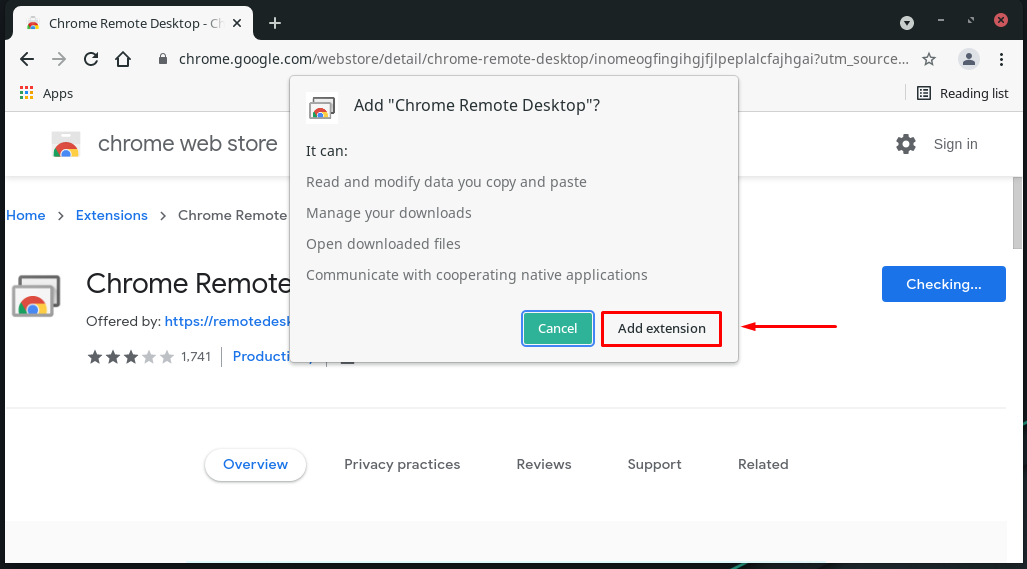1027x569 pixels.
Task: Click Cancel in the dialog
Action: (557, 329)
